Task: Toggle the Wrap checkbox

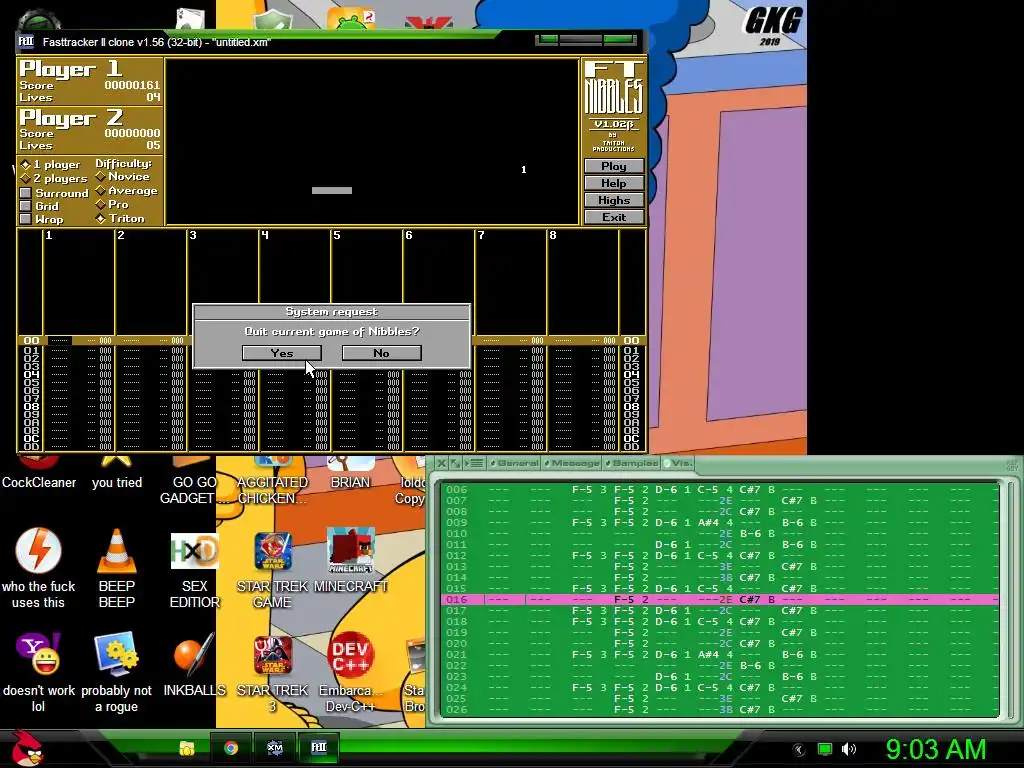Action: click(x=25, y=219)
